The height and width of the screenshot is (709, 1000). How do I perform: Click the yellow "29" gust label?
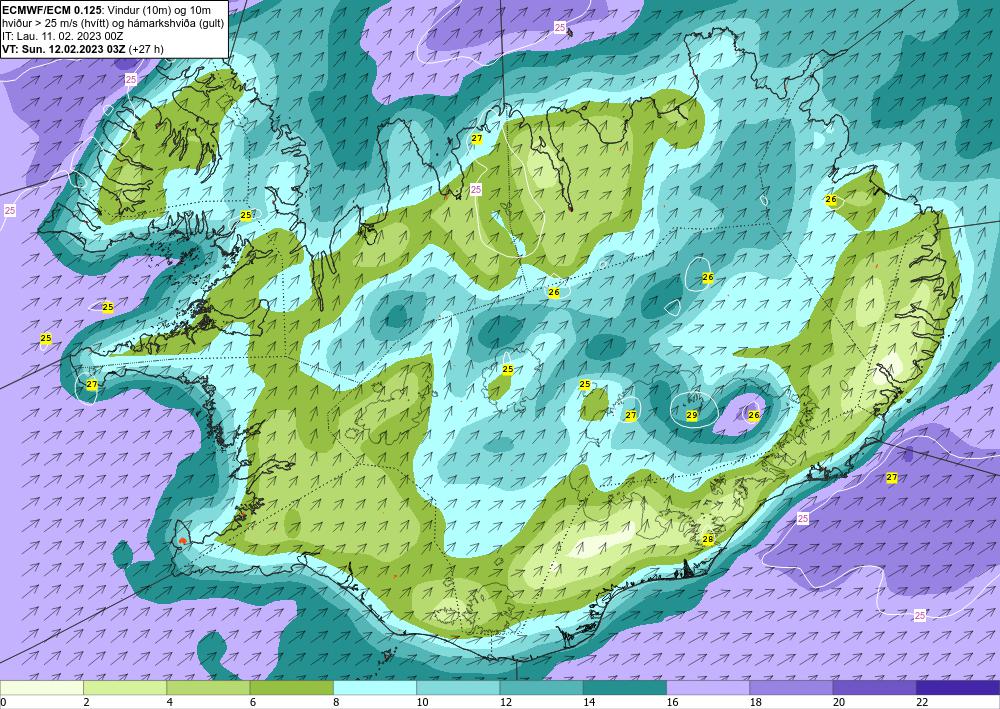point(691,415)
